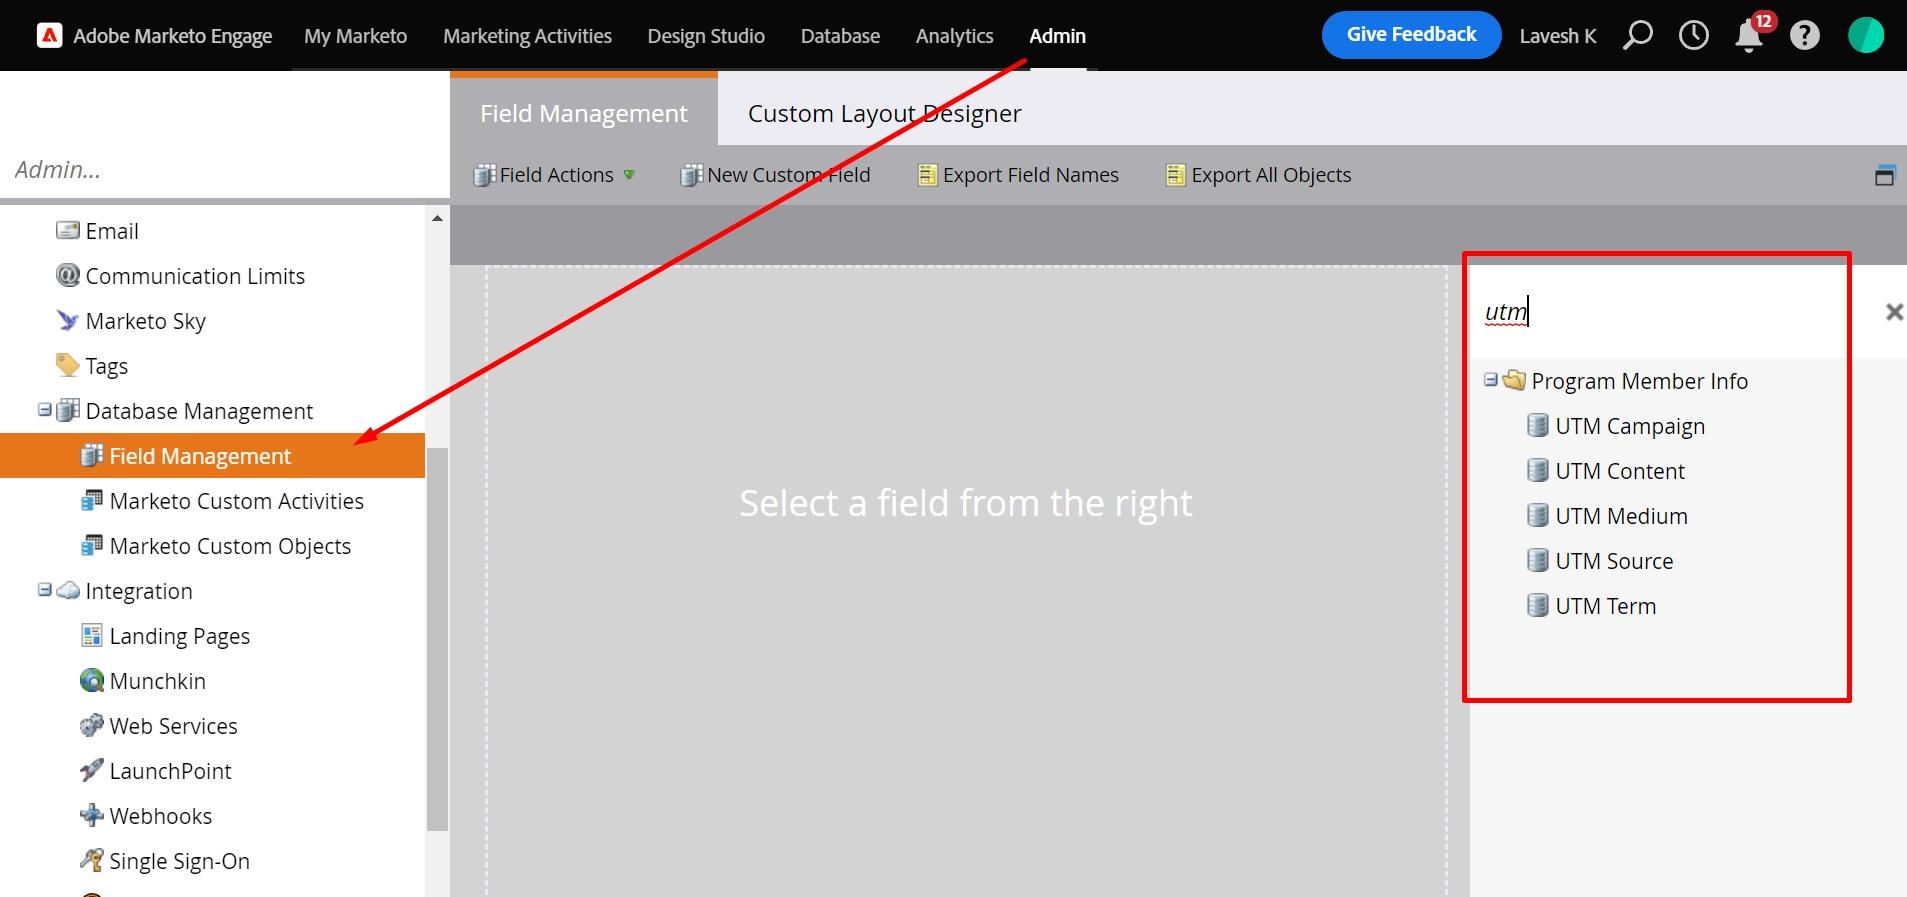1907x897 pixels.
Task: Collapse the Integration node
Action: point(44,590)
